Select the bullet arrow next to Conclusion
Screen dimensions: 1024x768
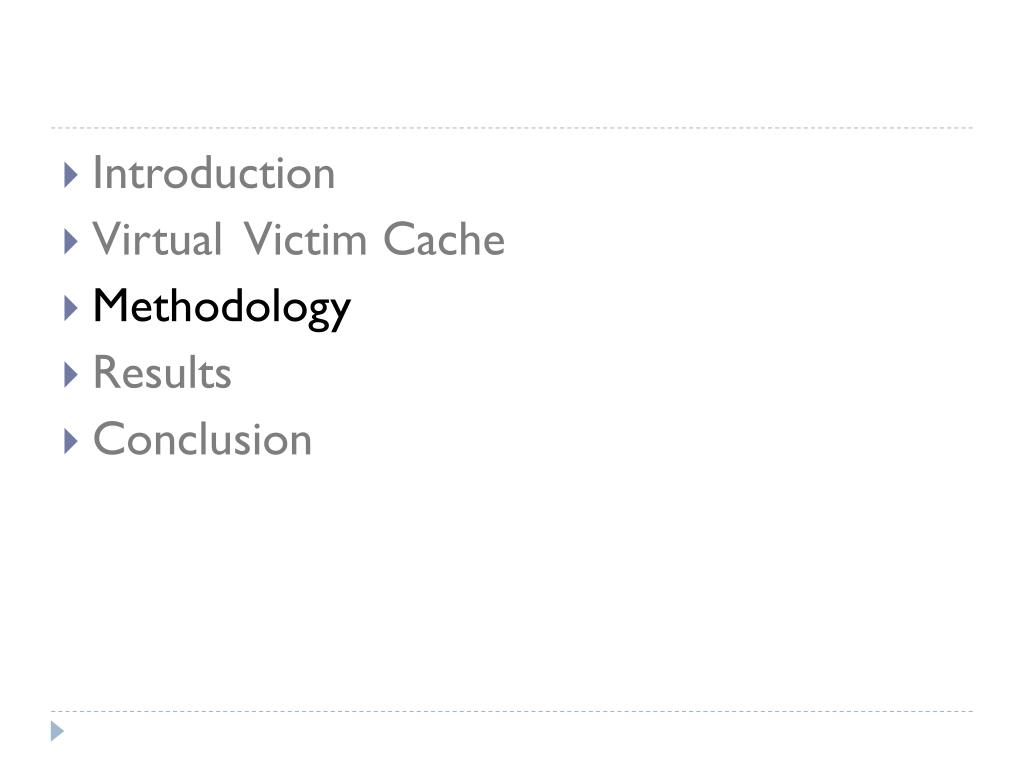[x=70, y=441]
